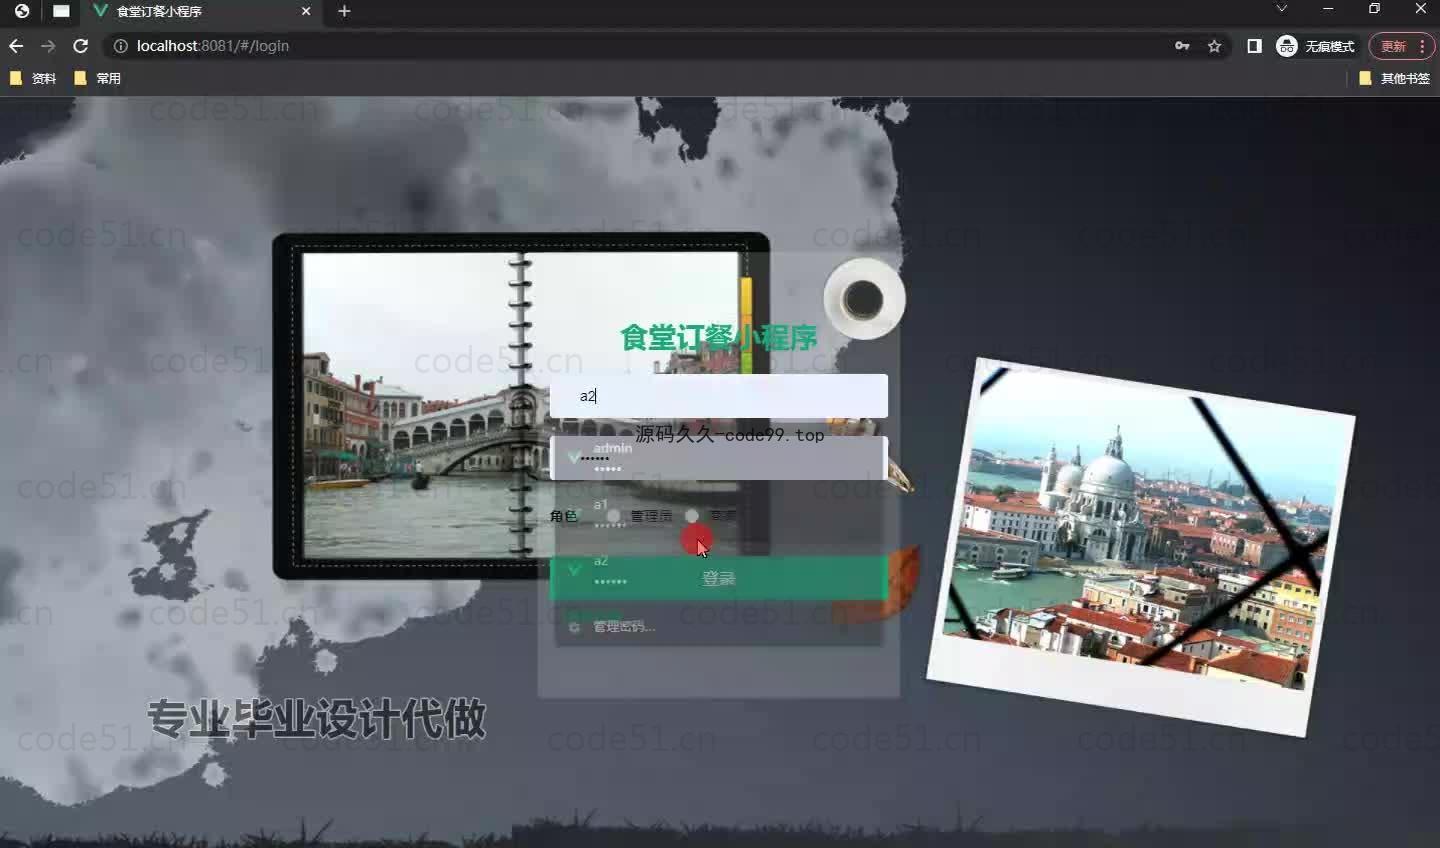This screenshot has height=848, width=1440.
Task: Switch to the 食堂订餐小程序 tab
Action: pos(200,11)
